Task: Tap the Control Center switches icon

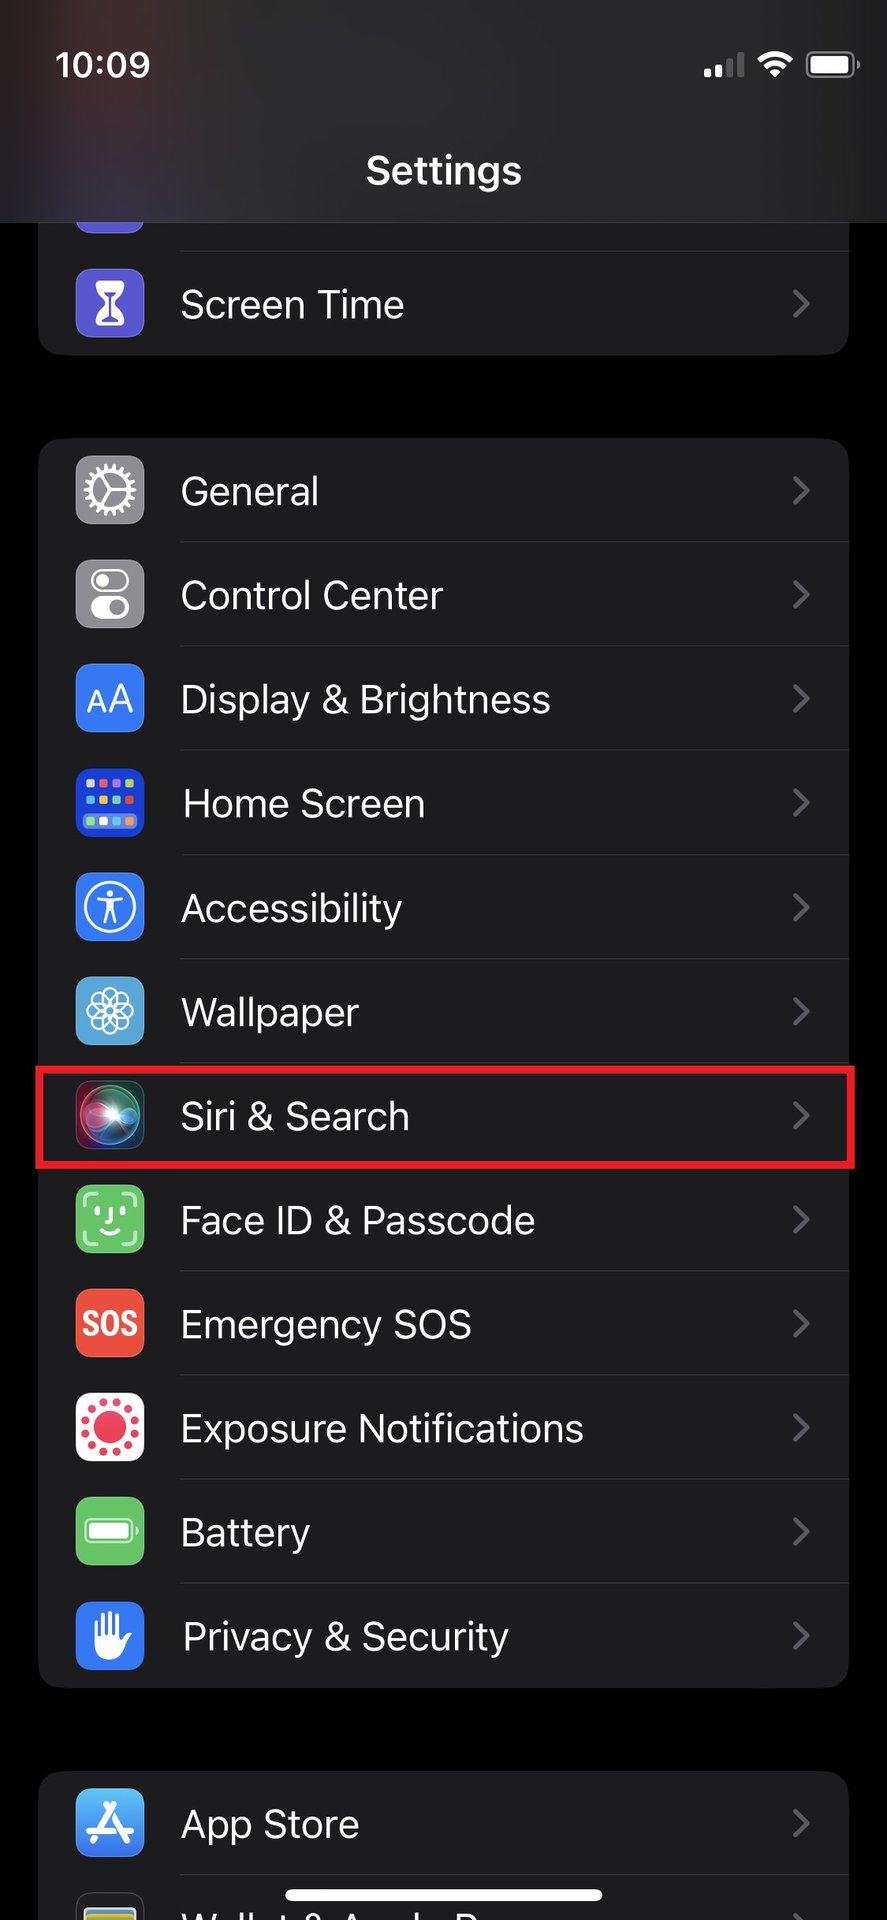Action: tap(110, 595)
